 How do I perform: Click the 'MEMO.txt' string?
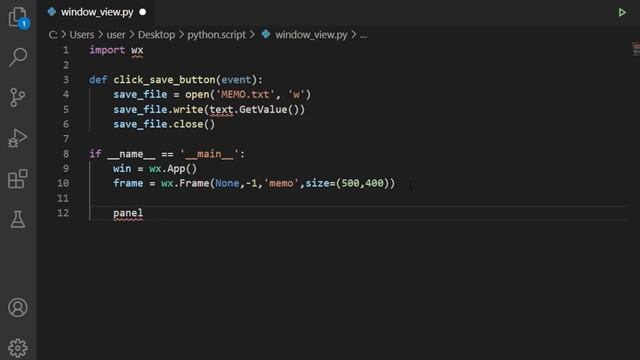[245, 94]
